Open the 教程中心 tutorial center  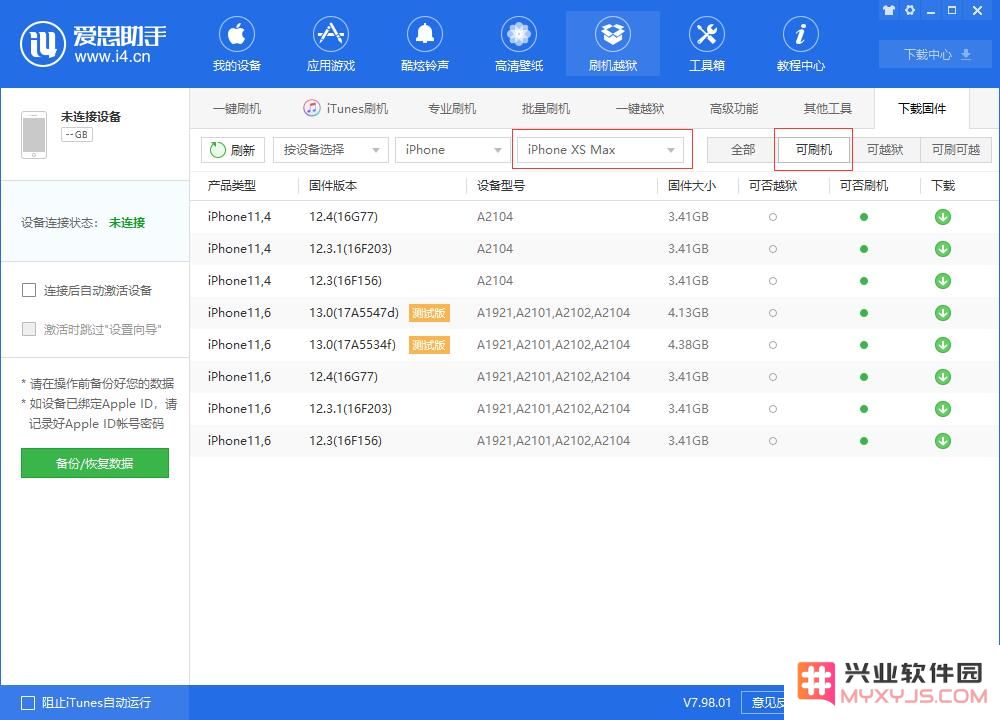pos(800,45)
